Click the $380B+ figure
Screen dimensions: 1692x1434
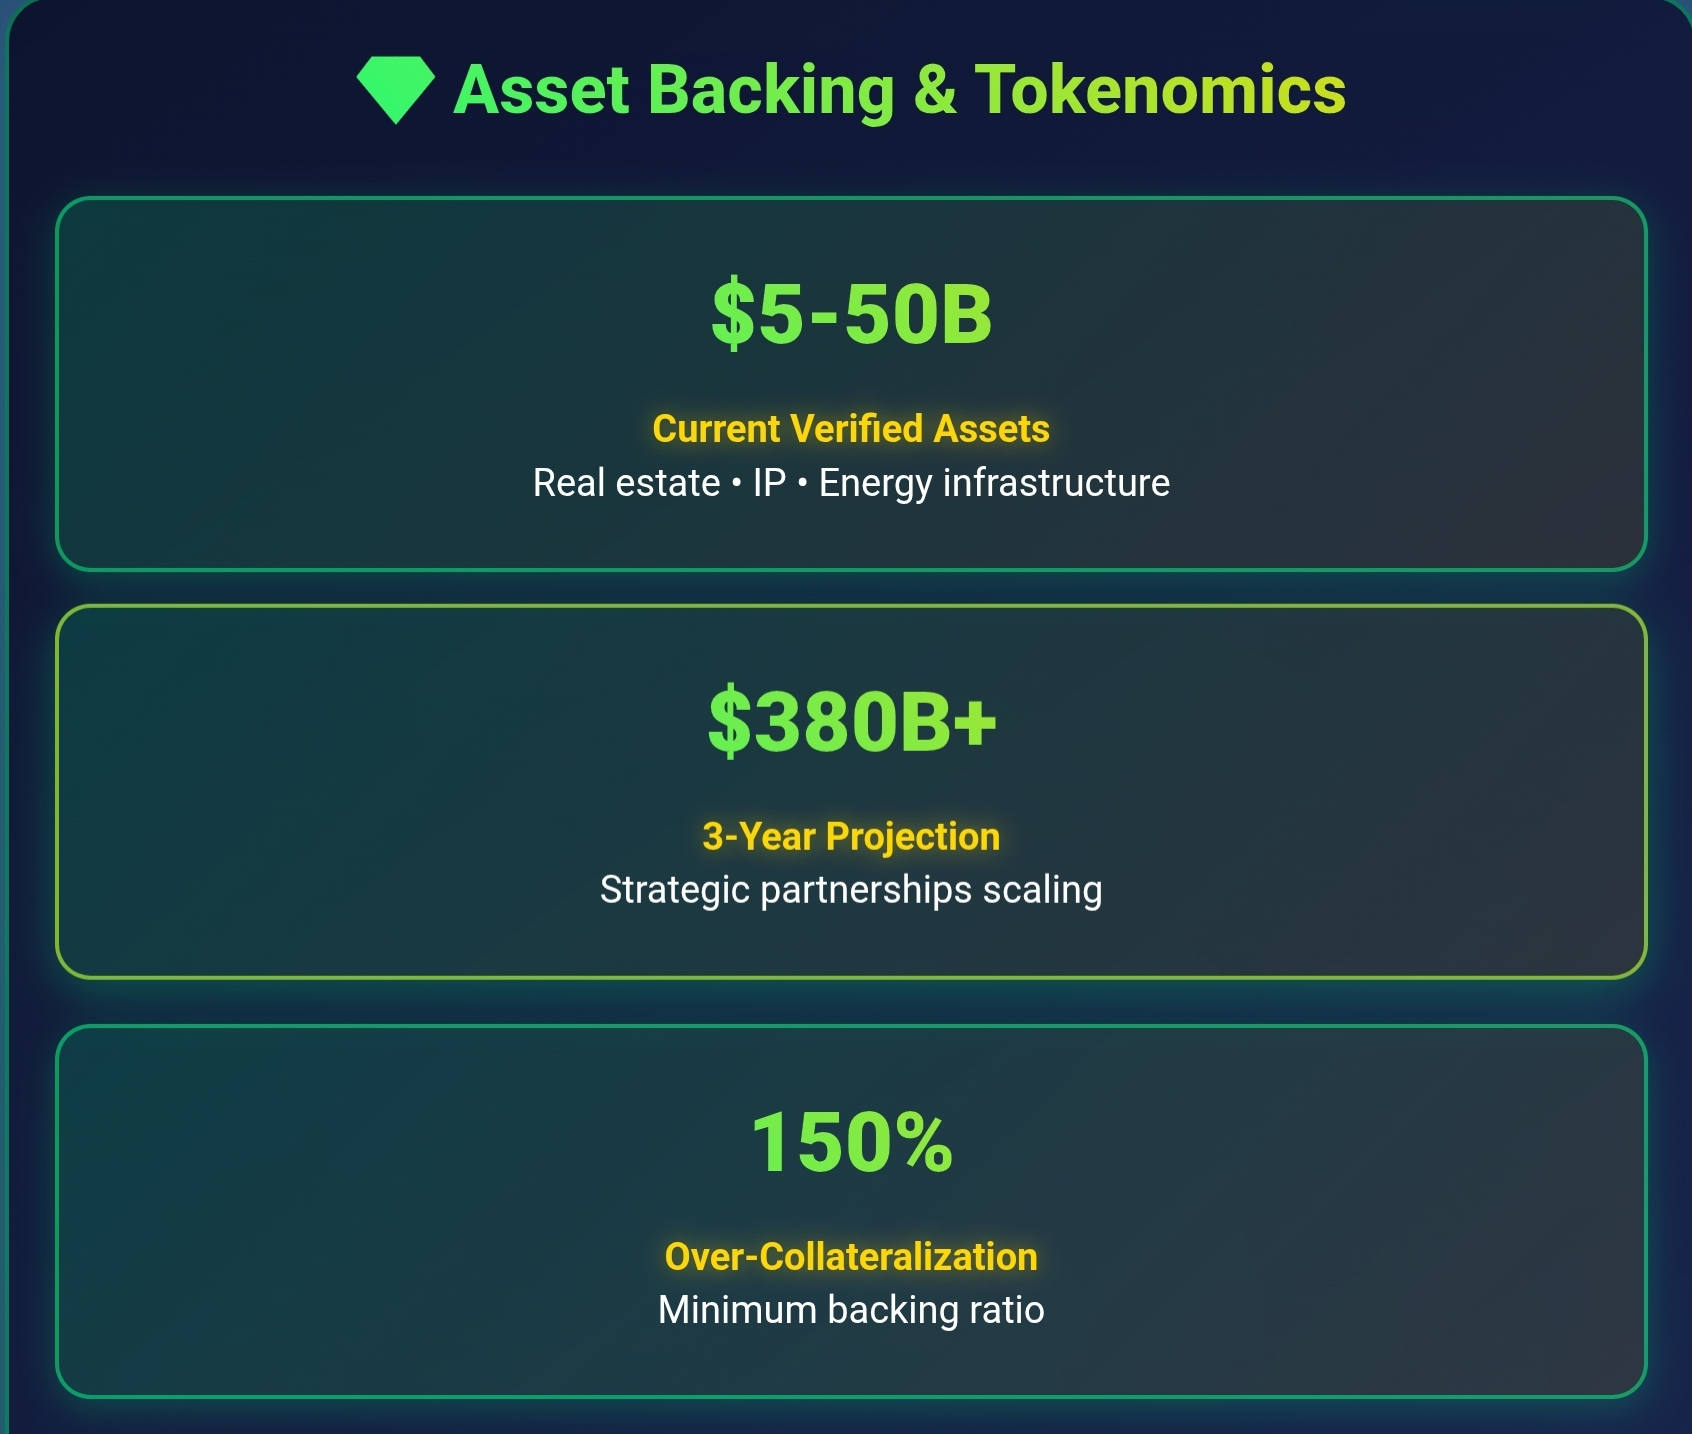(852, 721)
